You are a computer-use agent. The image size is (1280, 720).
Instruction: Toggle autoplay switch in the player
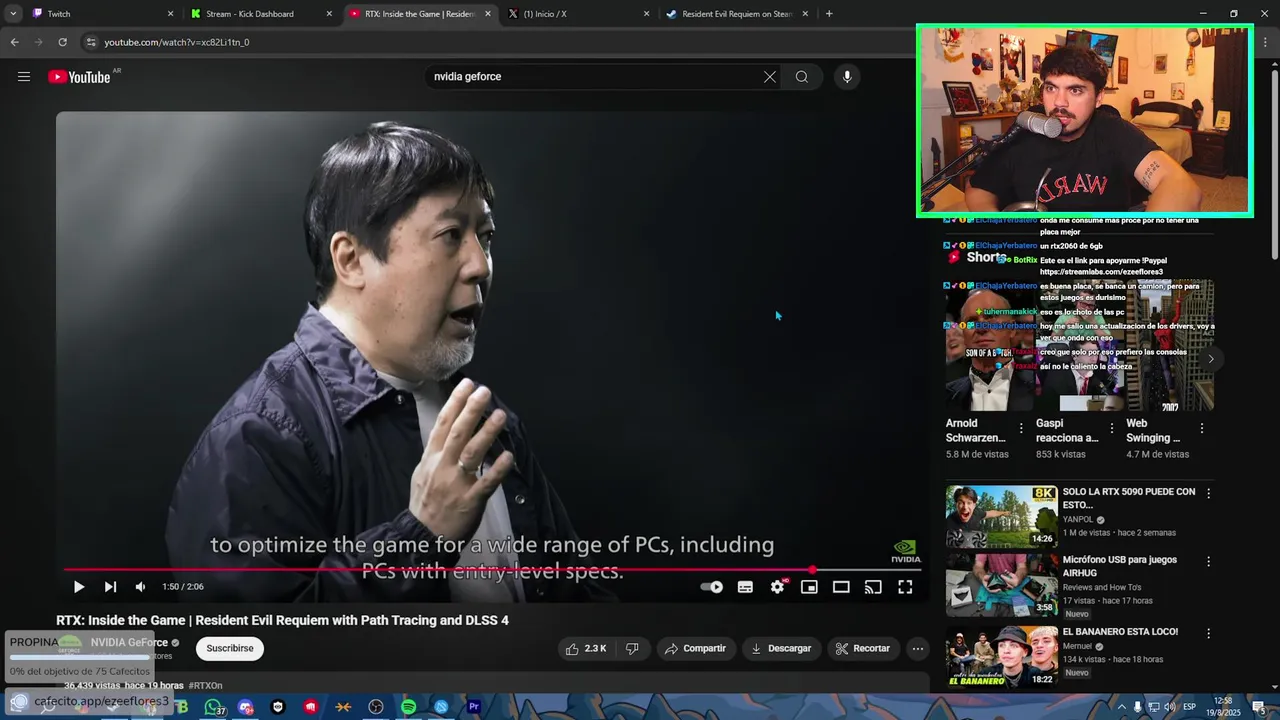(x=711, y=587)
